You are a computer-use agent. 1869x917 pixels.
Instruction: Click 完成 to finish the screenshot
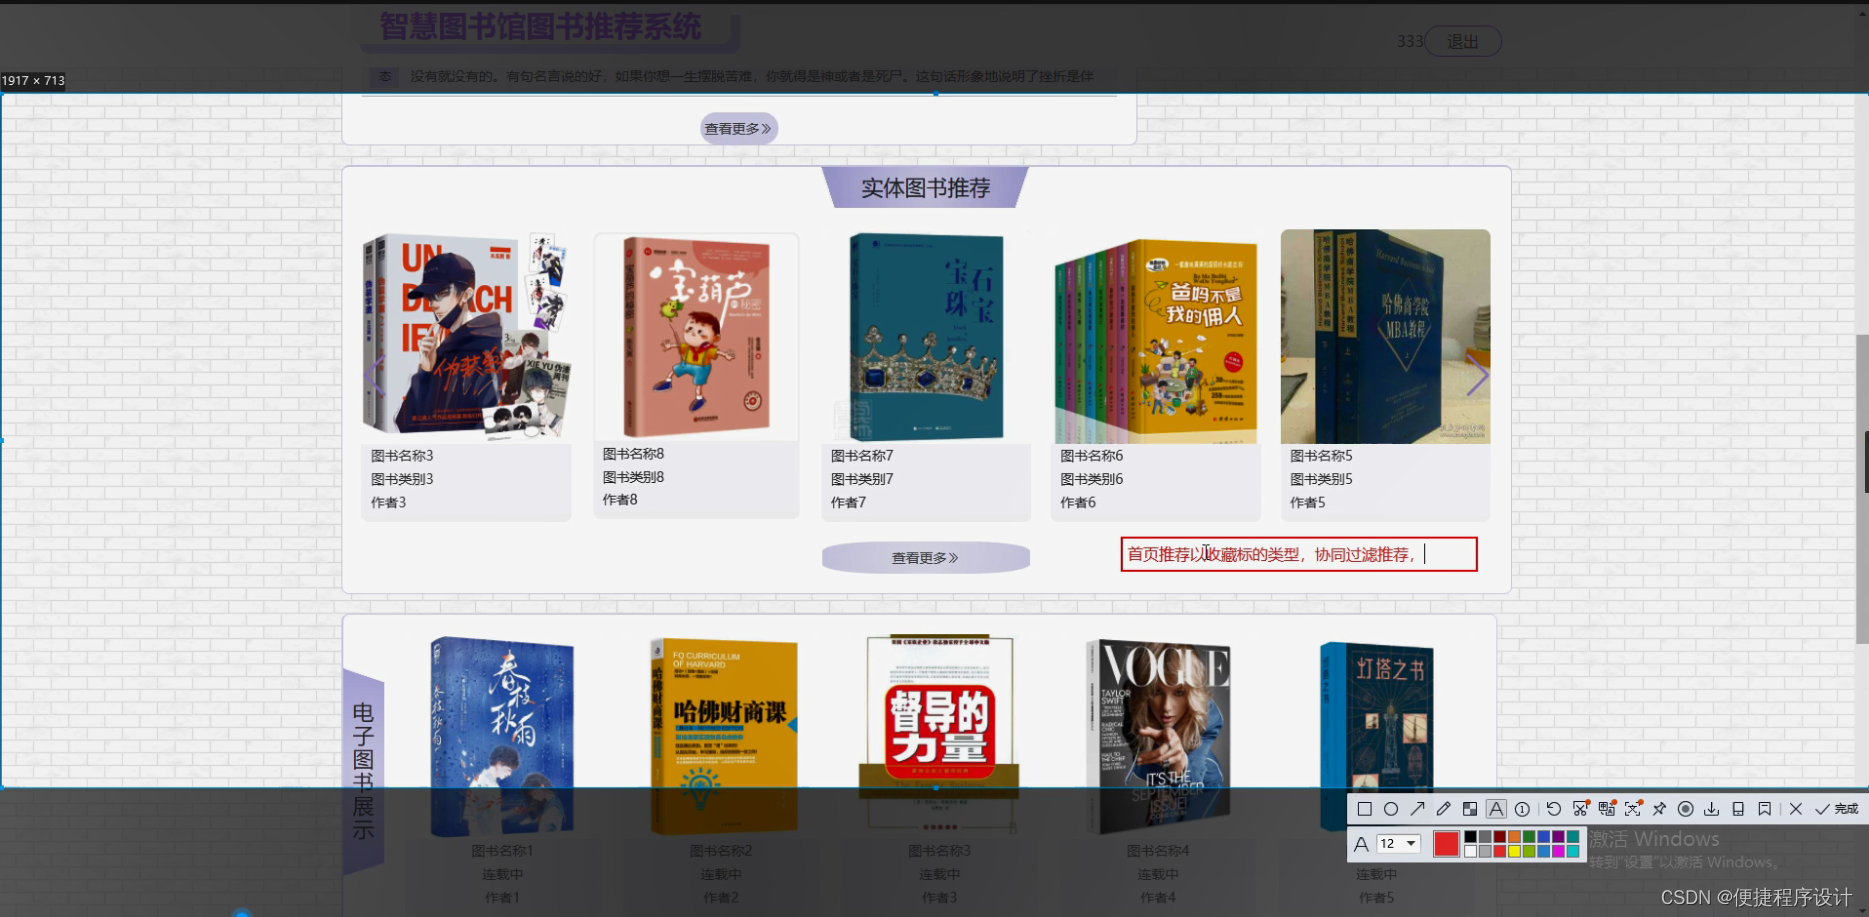tap(1838, 809)
